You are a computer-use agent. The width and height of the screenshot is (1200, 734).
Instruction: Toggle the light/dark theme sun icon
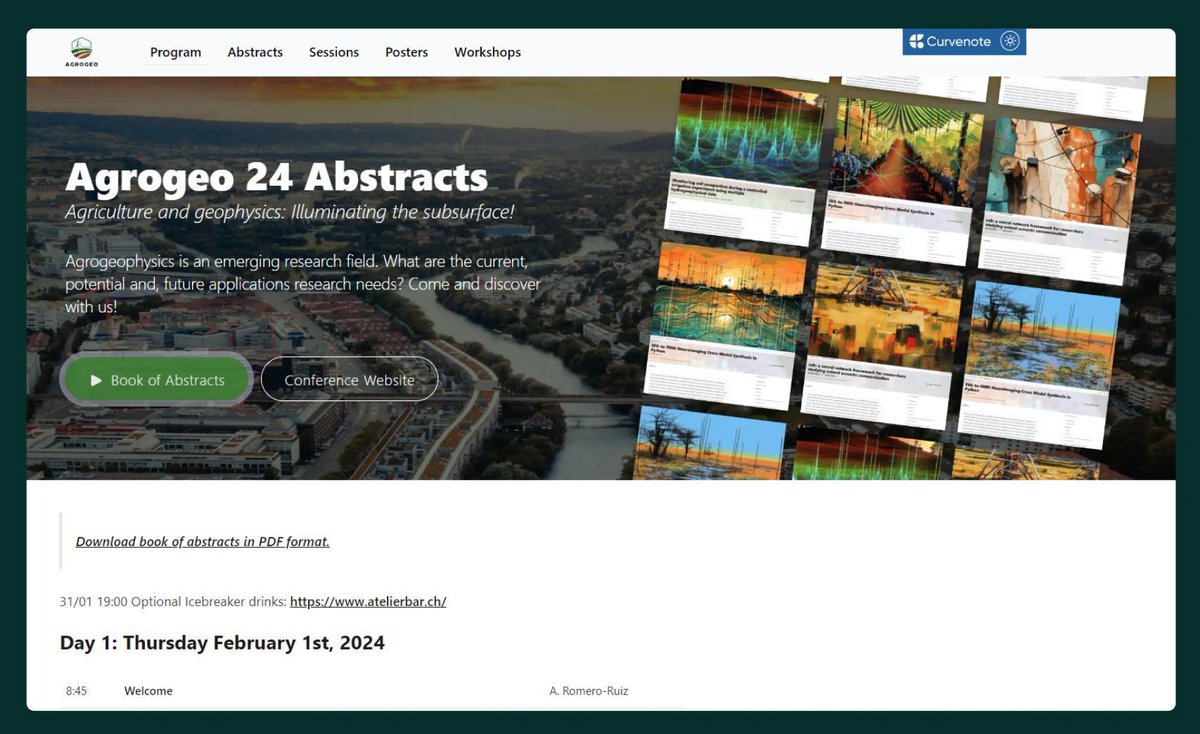[1011, 41]
